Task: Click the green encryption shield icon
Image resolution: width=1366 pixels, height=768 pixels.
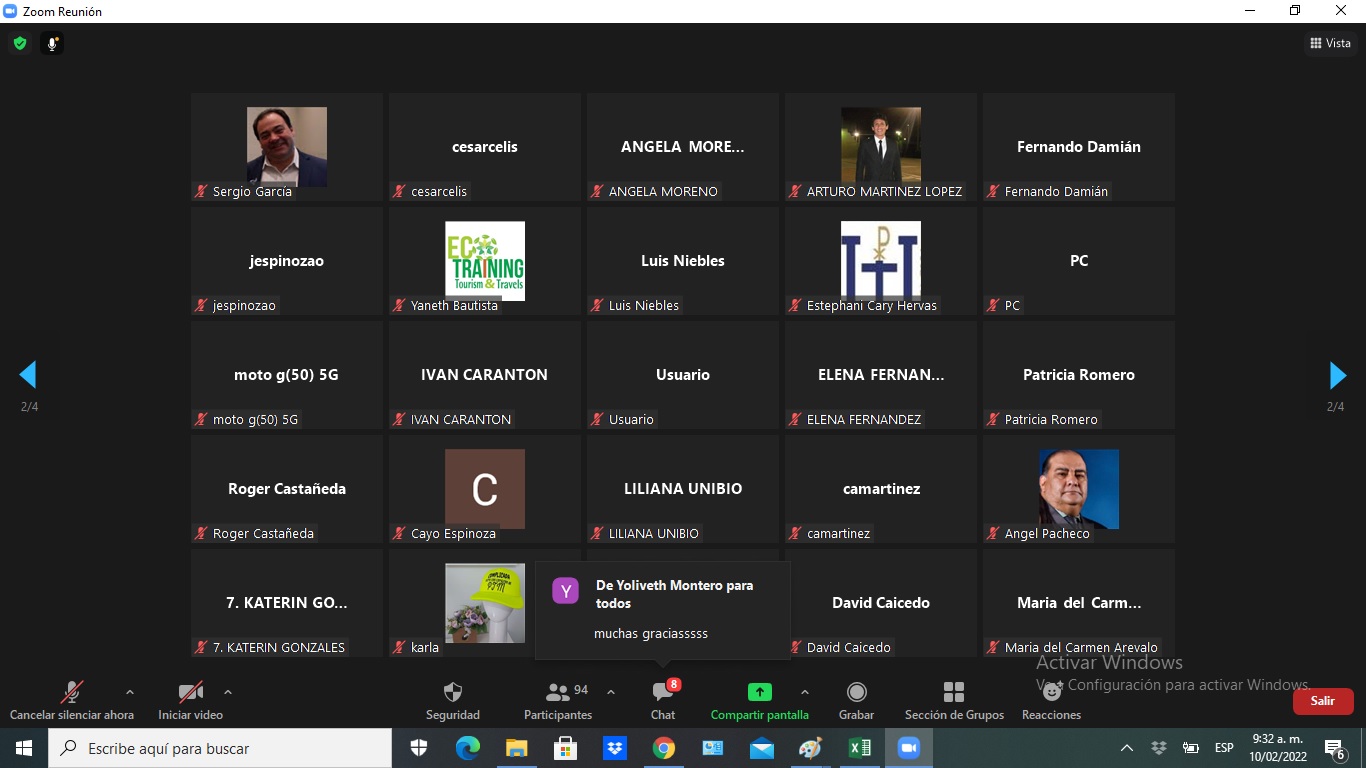Action: [19, 44]
